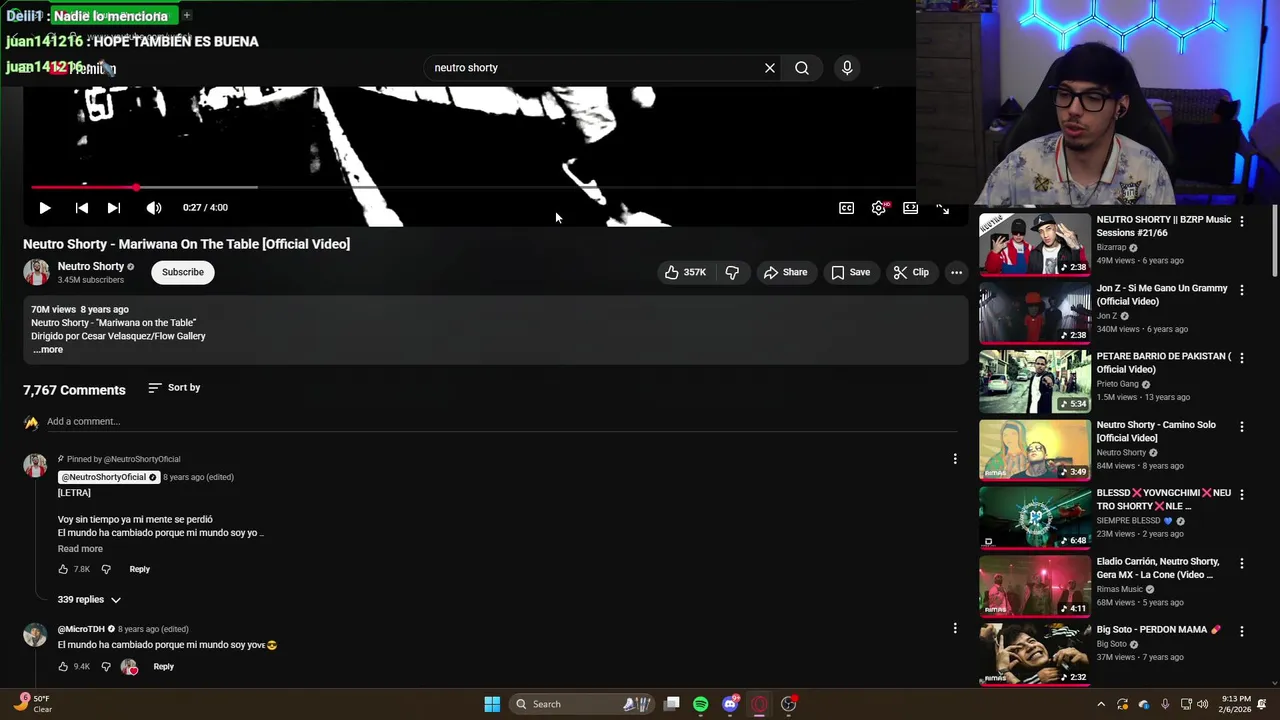Click the taskbar Search box
Viewport: 1280px width, 720px height.
(x=582, y=704)
